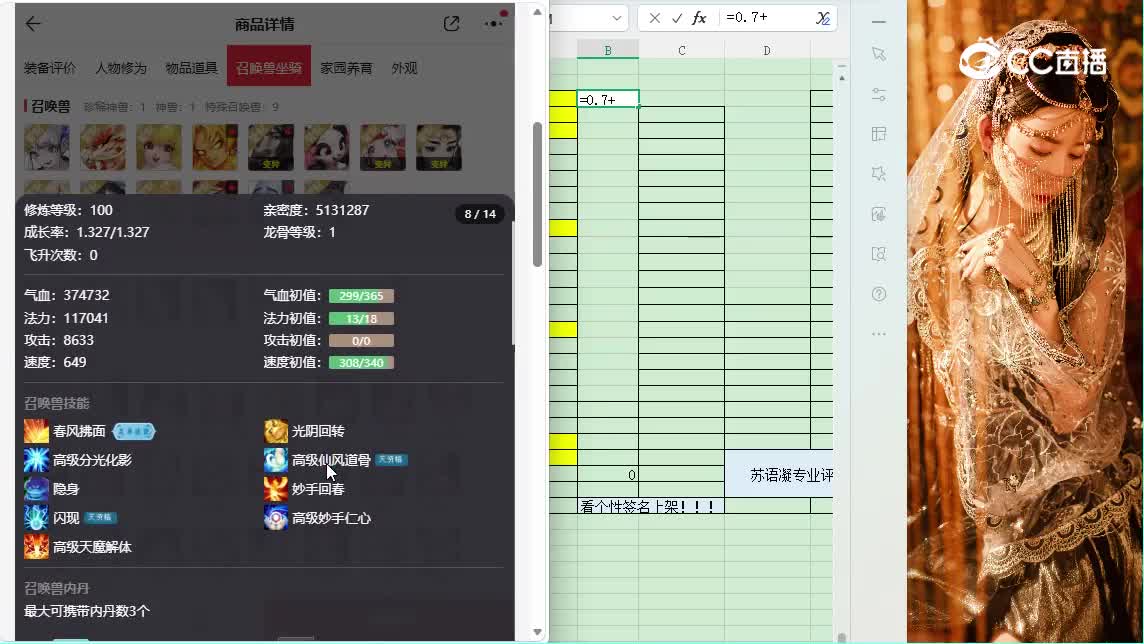Click the formula assistant icon in formula bar
This screenshot has height=644, width=1144.
tap(823, 18)
